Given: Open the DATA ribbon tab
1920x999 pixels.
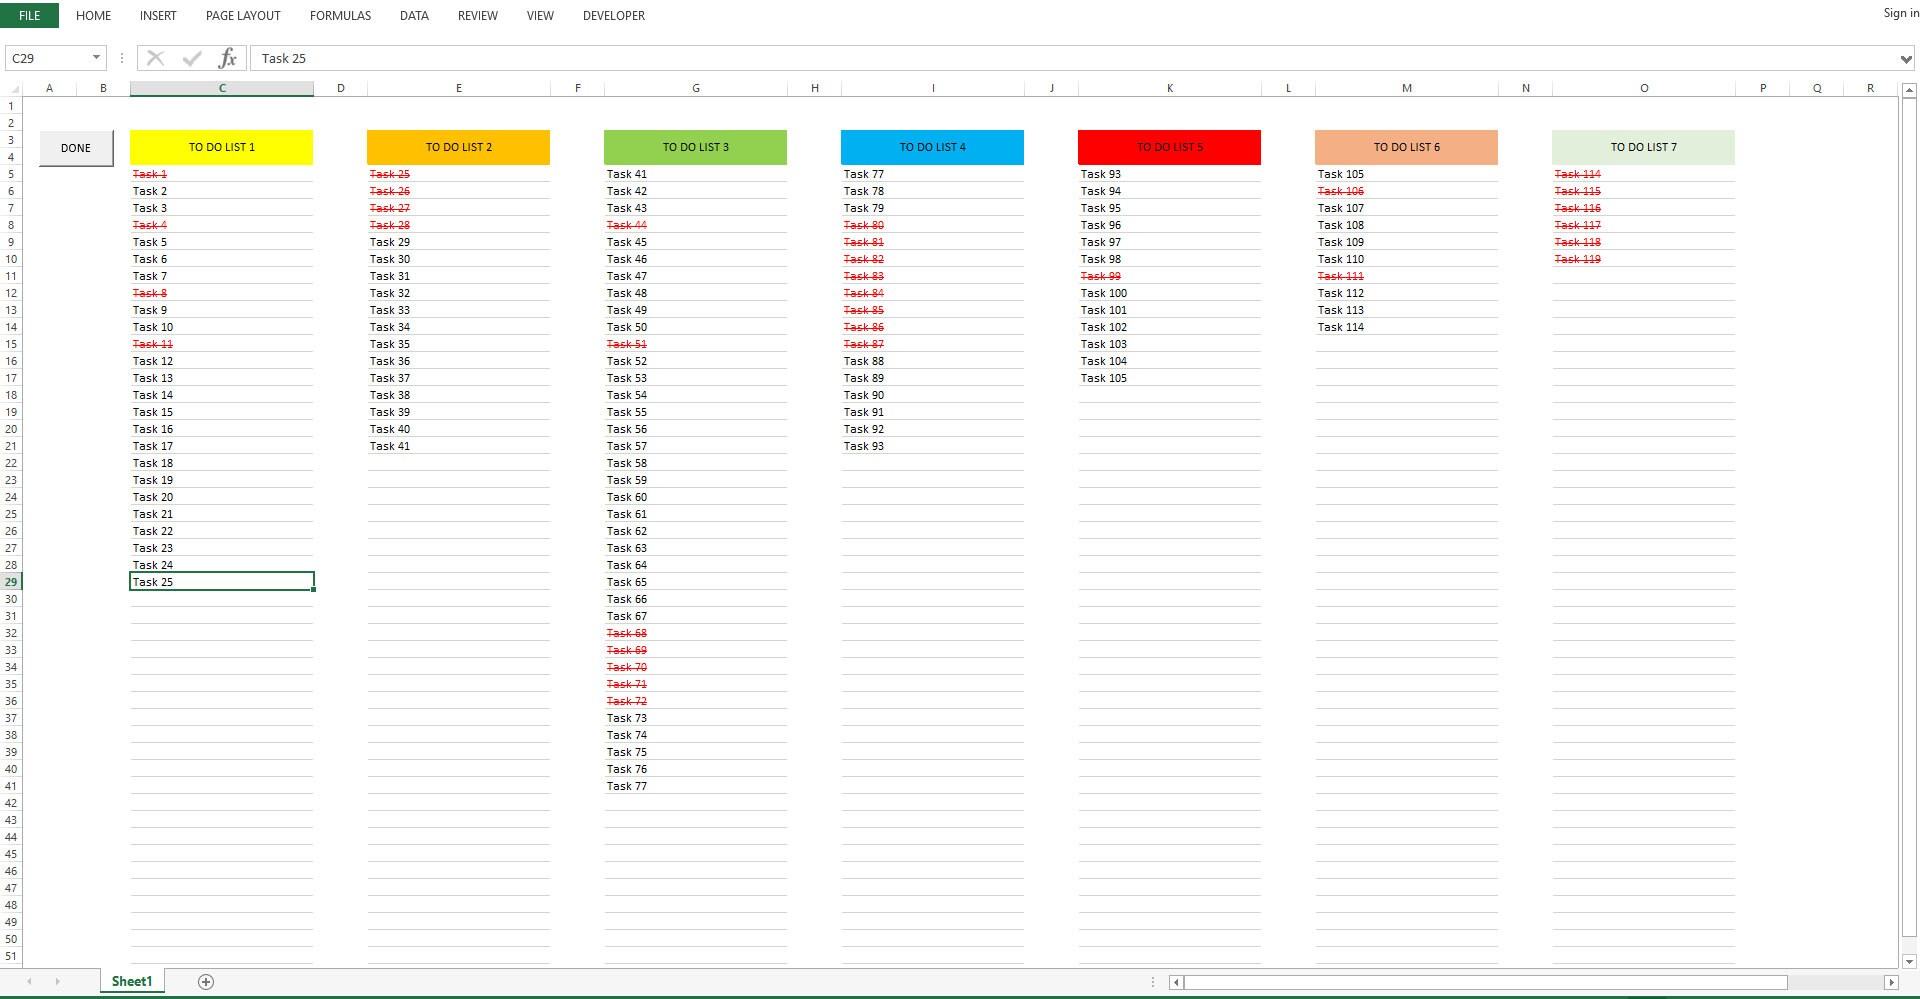Looking at the screenshot, I should [413, 15].
